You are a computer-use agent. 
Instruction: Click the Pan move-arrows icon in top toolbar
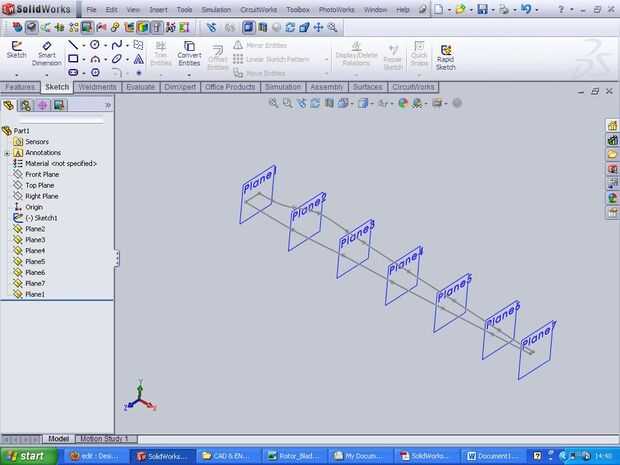[x=318, y=27]
